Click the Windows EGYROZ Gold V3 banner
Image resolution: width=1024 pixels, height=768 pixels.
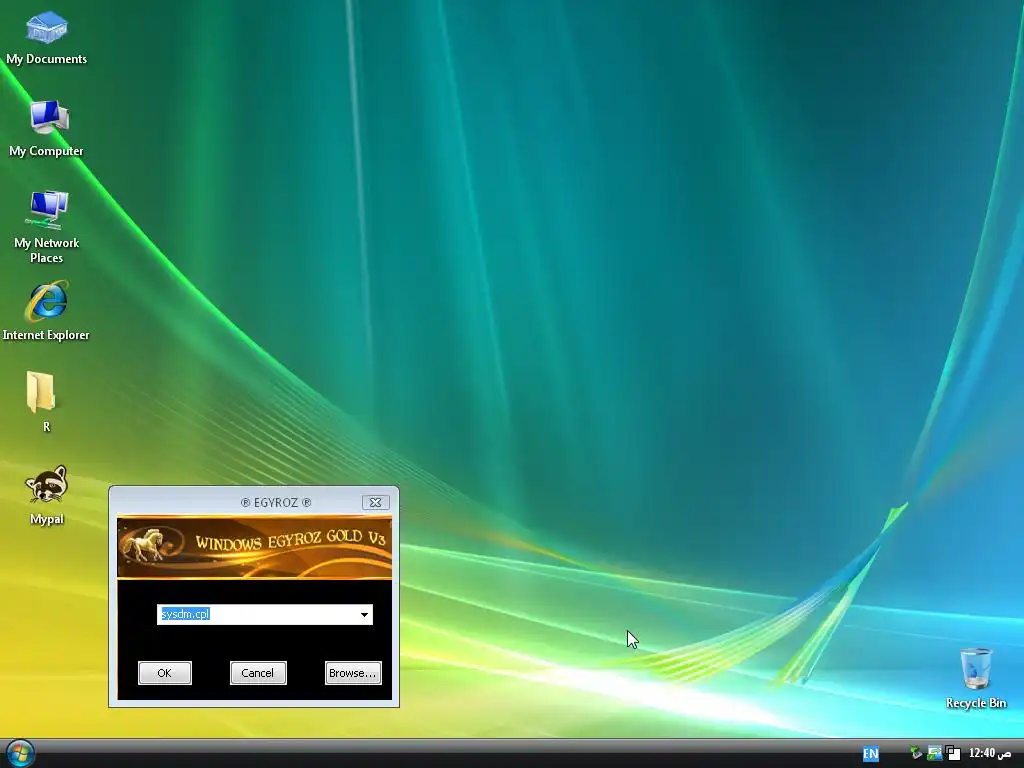click(x=255, y=547)
